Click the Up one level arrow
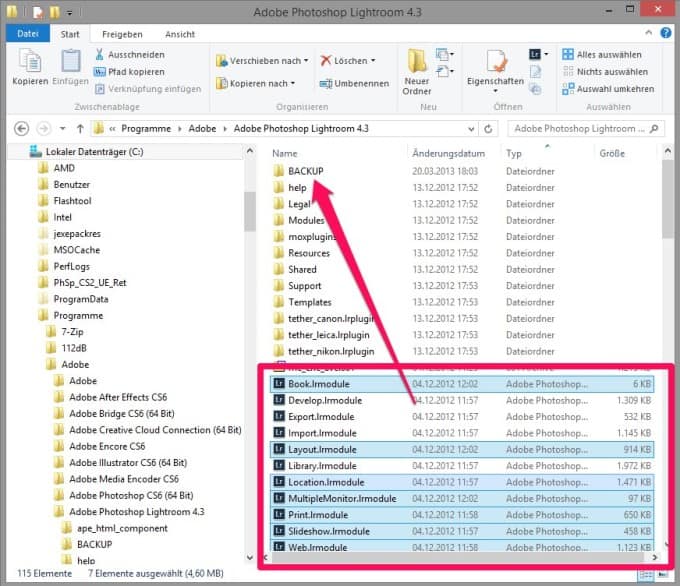This screenshot has height=586, width=680. point(80,129)
